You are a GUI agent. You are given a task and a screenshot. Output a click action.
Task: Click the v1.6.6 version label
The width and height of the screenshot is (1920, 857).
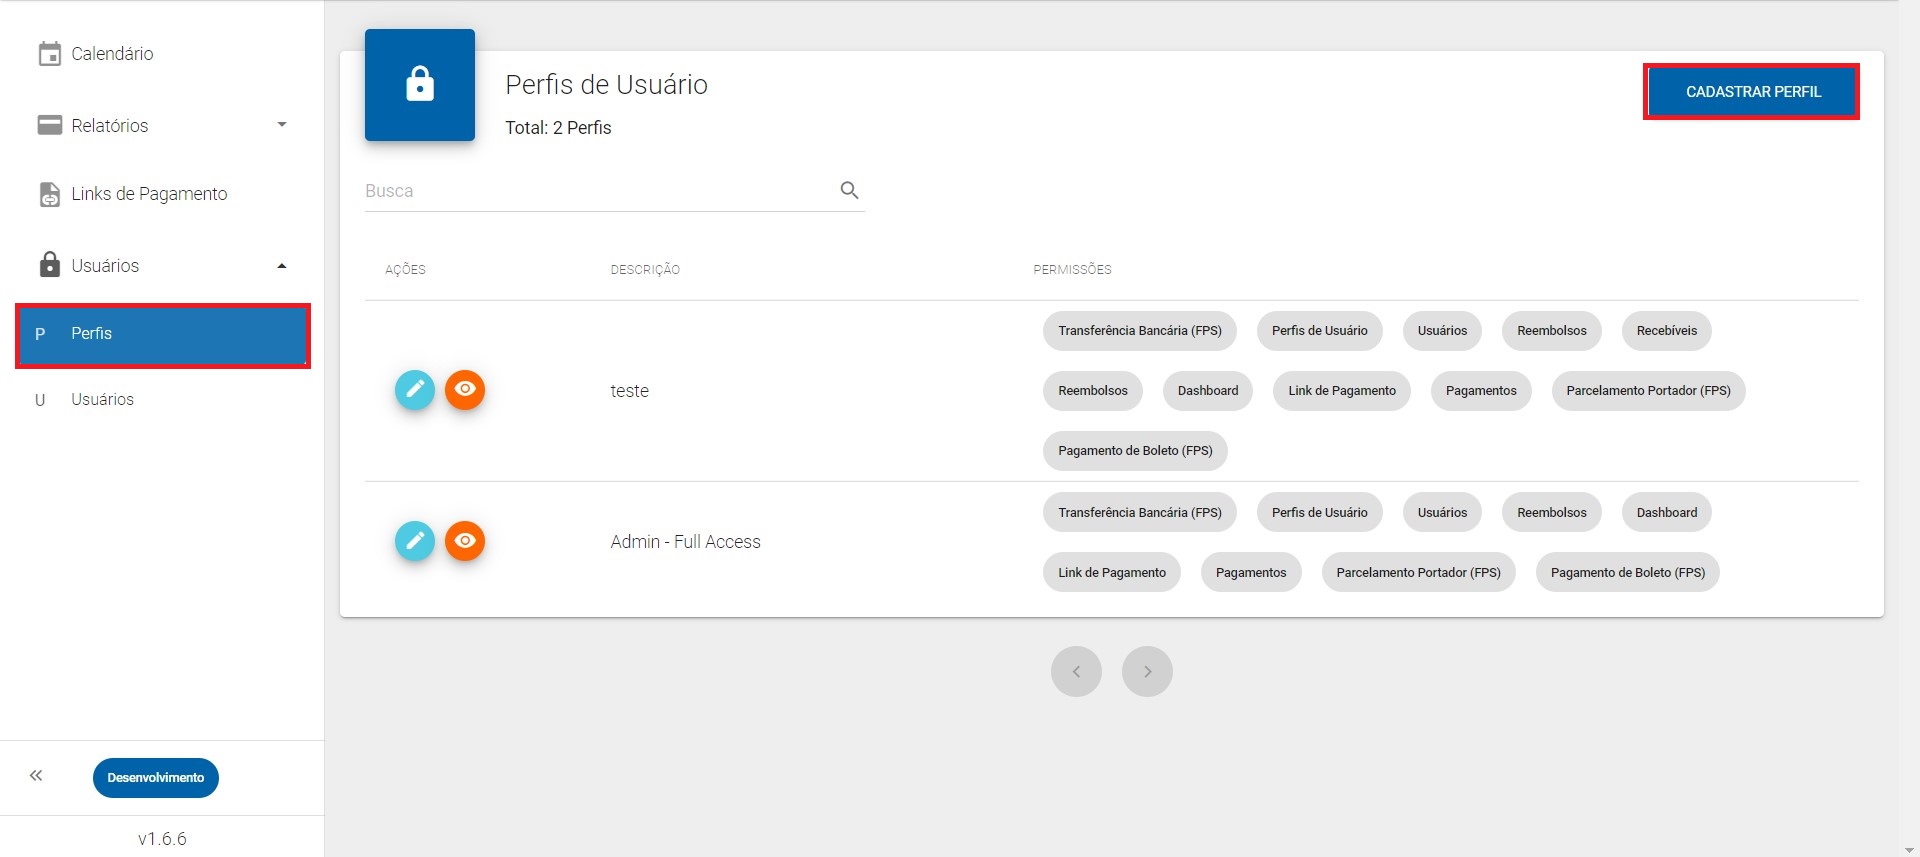point(162,839)
